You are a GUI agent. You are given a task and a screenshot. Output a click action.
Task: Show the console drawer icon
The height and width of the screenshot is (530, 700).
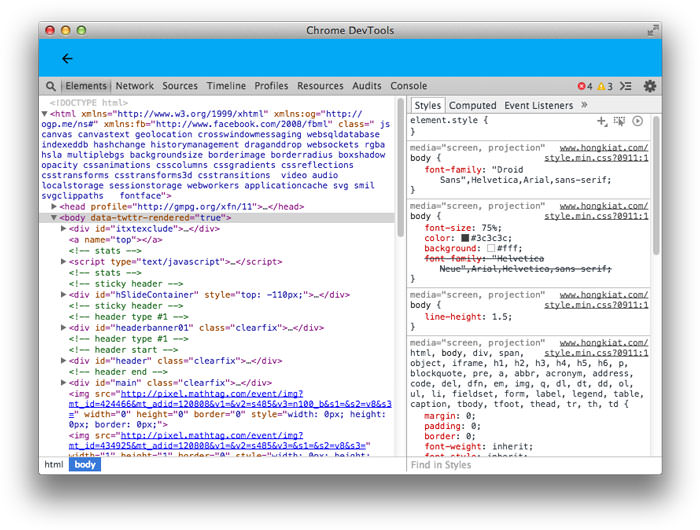(626, 86)
